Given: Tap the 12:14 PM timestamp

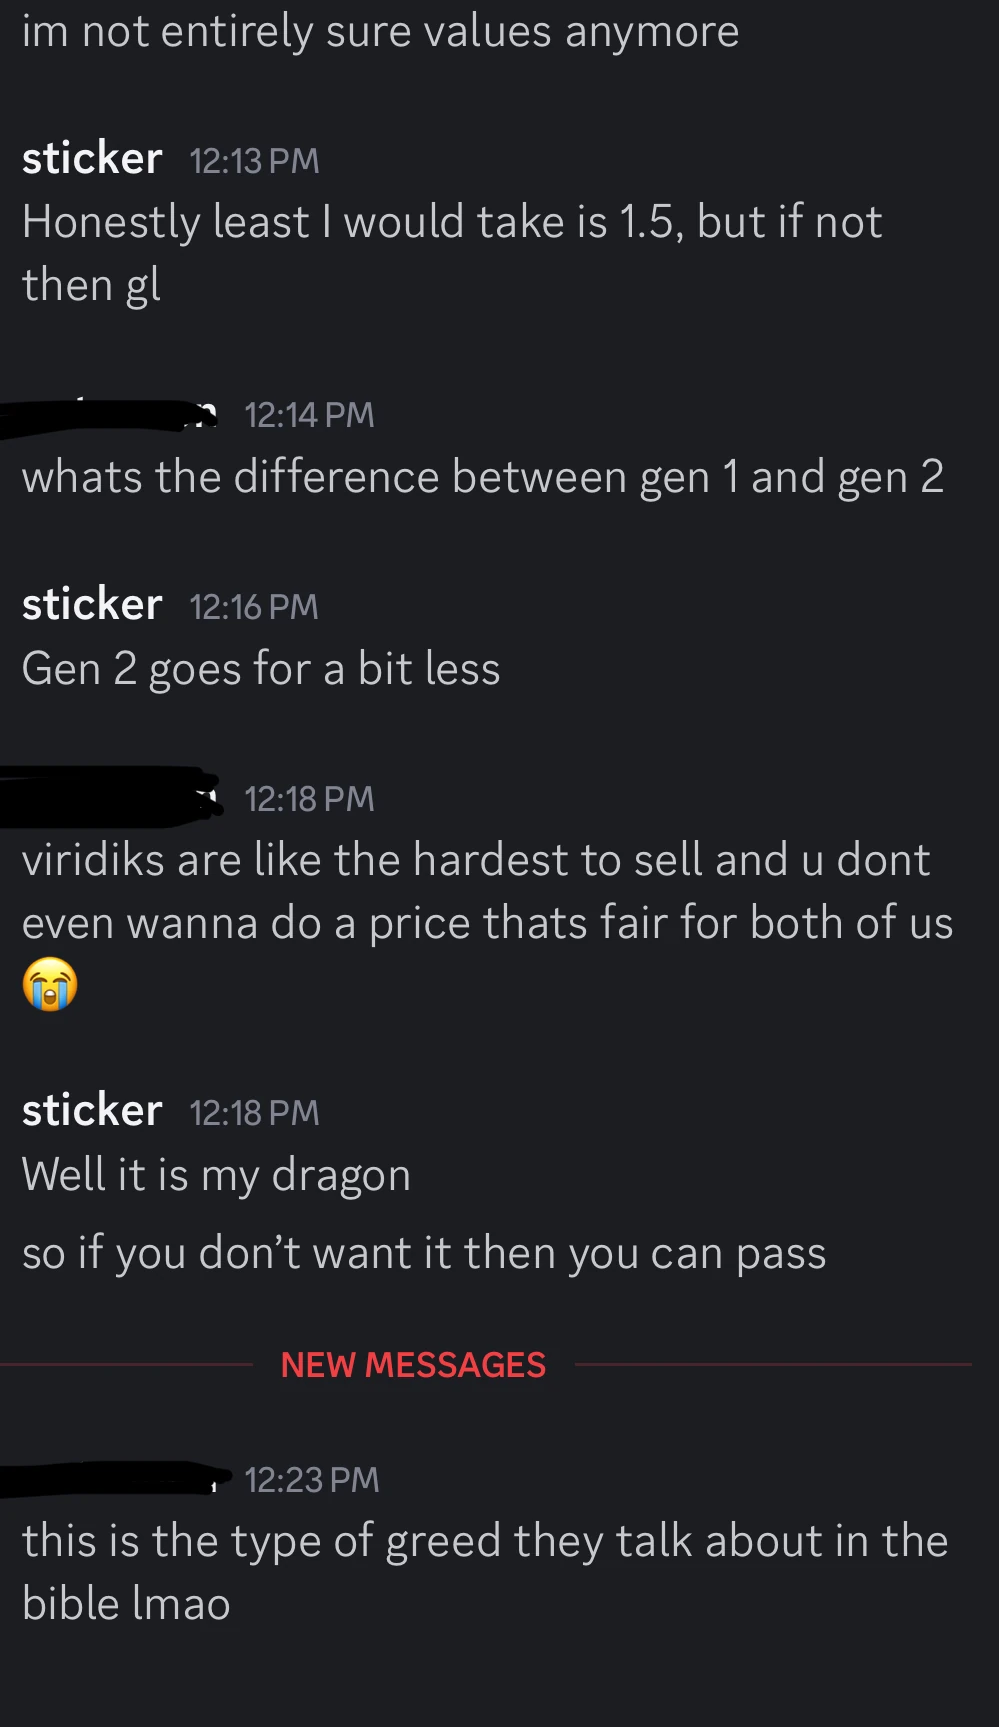Looking at the screenshot, I should point(309,415).
